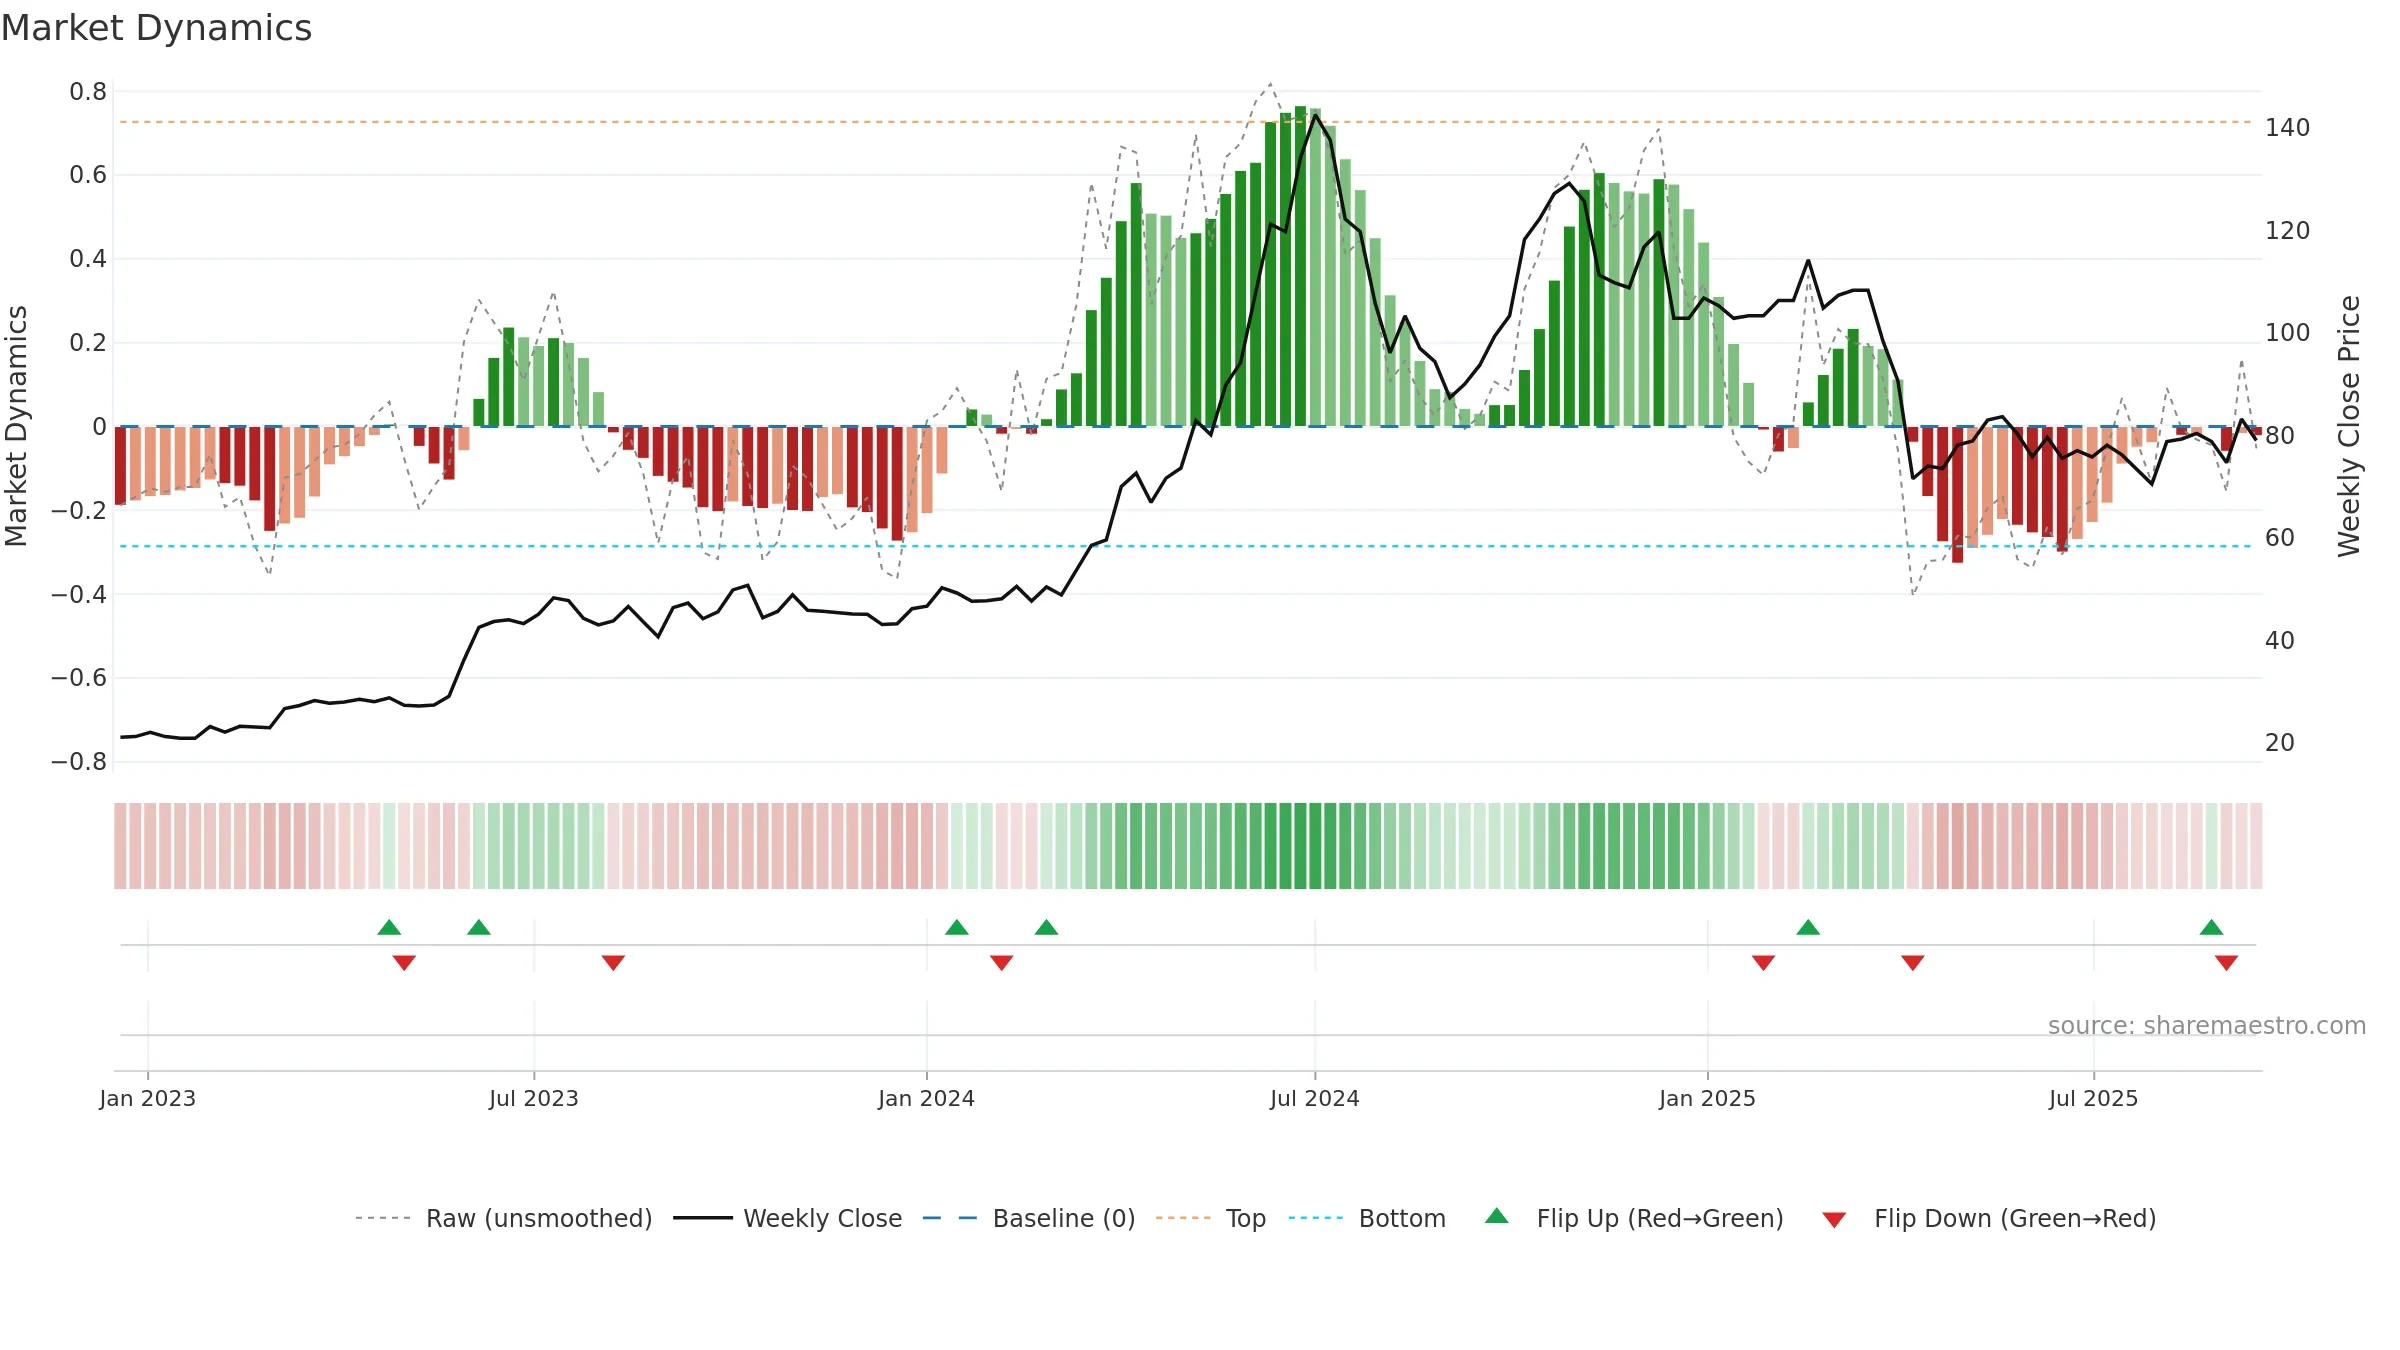Toggle the Top legend entry
Image resolution: width=2400 pixels, height=1350 pixels.
point(1210,1218)
